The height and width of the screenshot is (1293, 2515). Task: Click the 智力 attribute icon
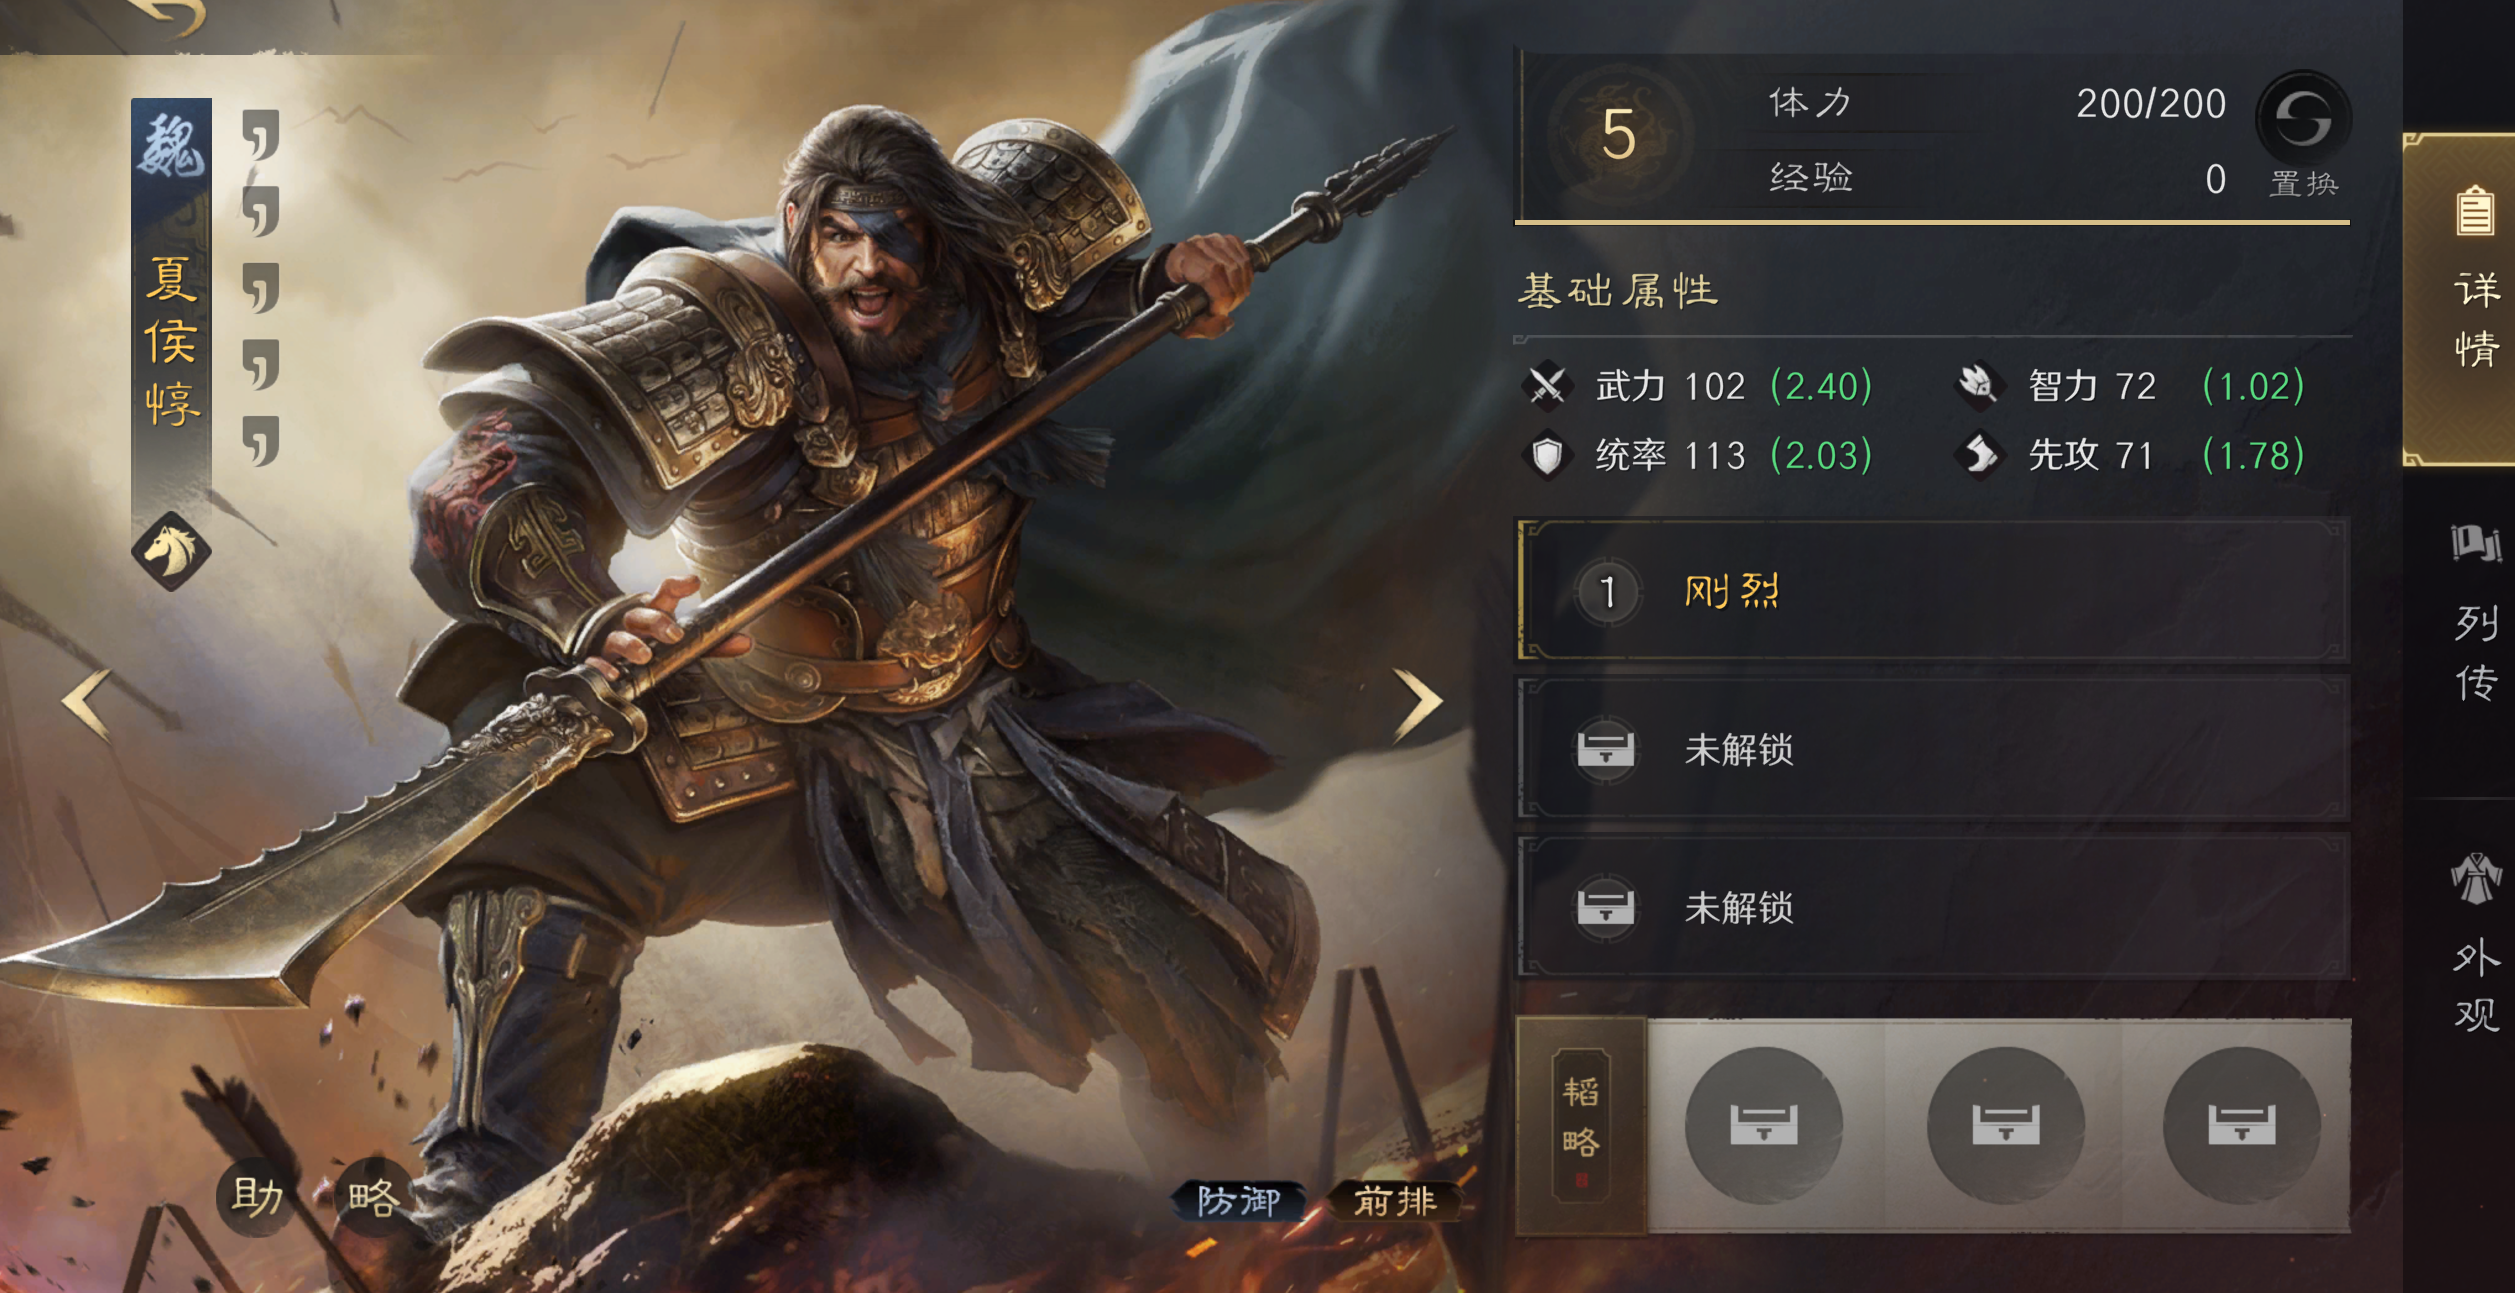click(x=1978, y=386)
